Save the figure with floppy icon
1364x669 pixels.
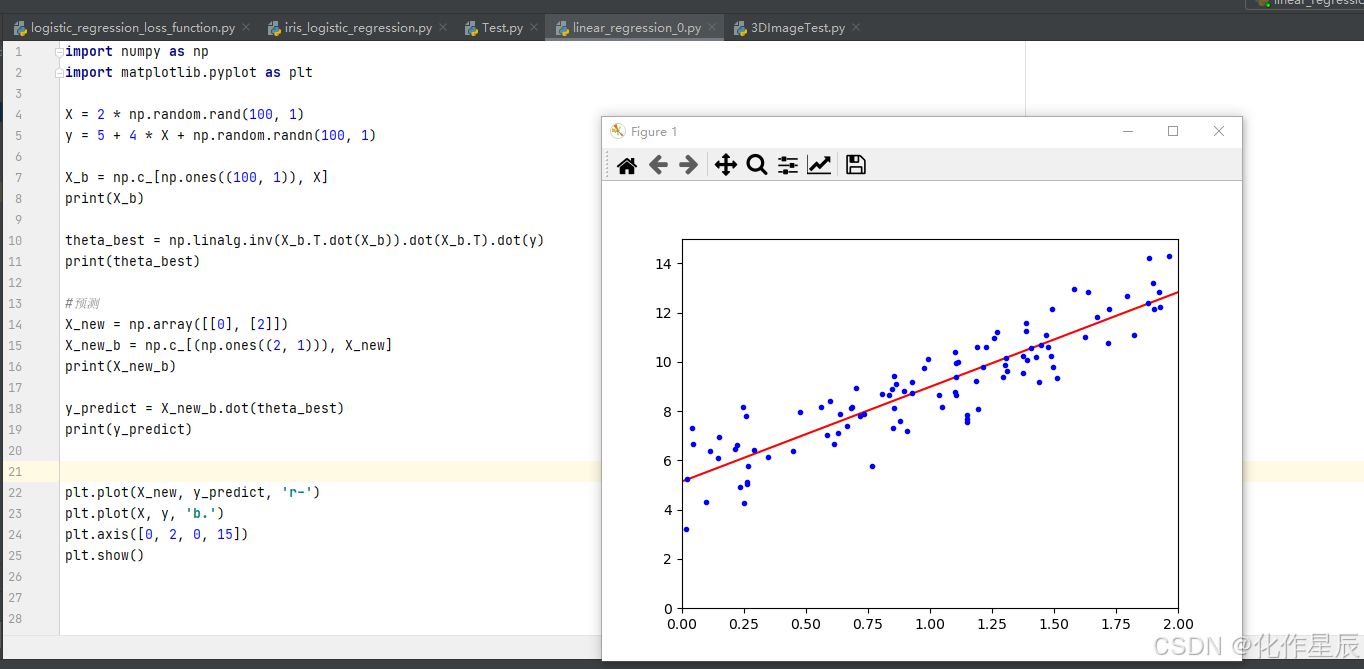coord(856,165)
